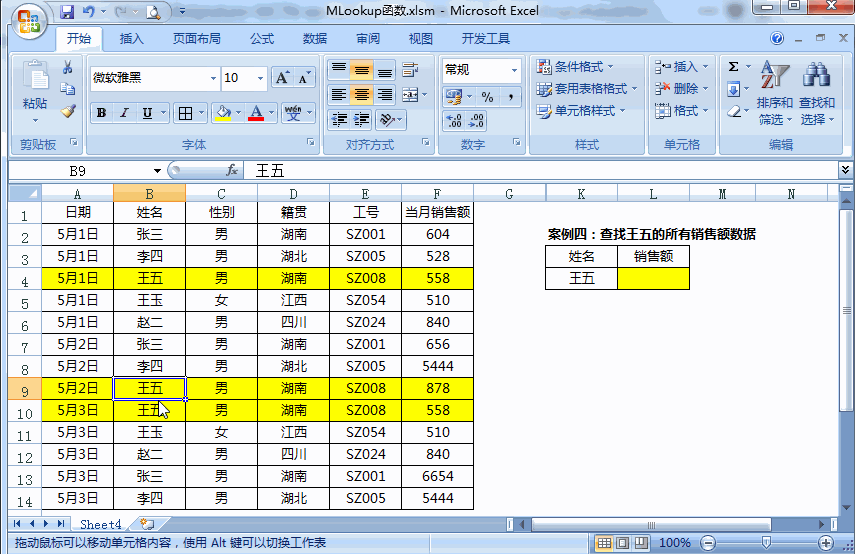Viewport: 855px width, 554px height.
Task: Click the 格式 cells button
Action: click(681, 111)
